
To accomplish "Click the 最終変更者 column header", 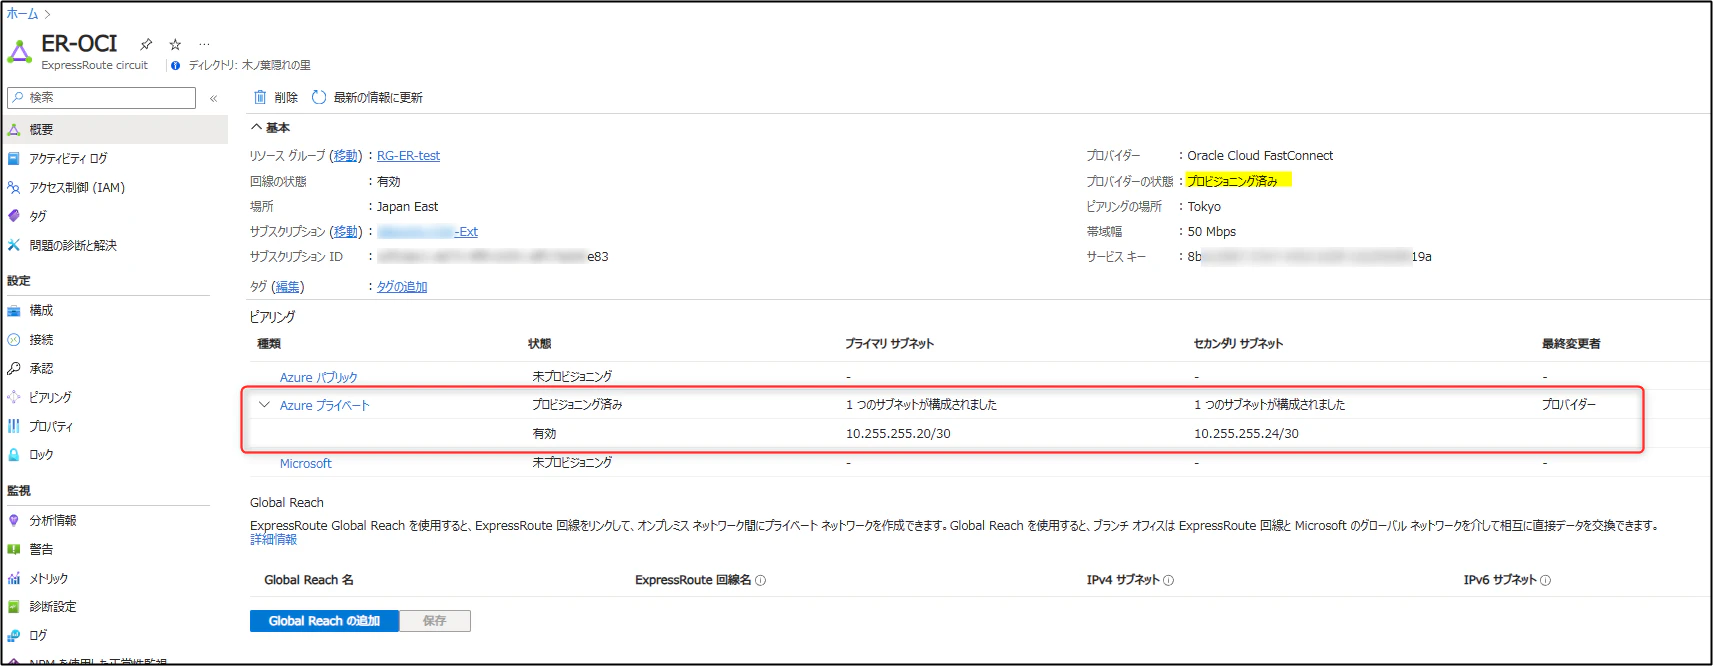I will coord(1571,344).
